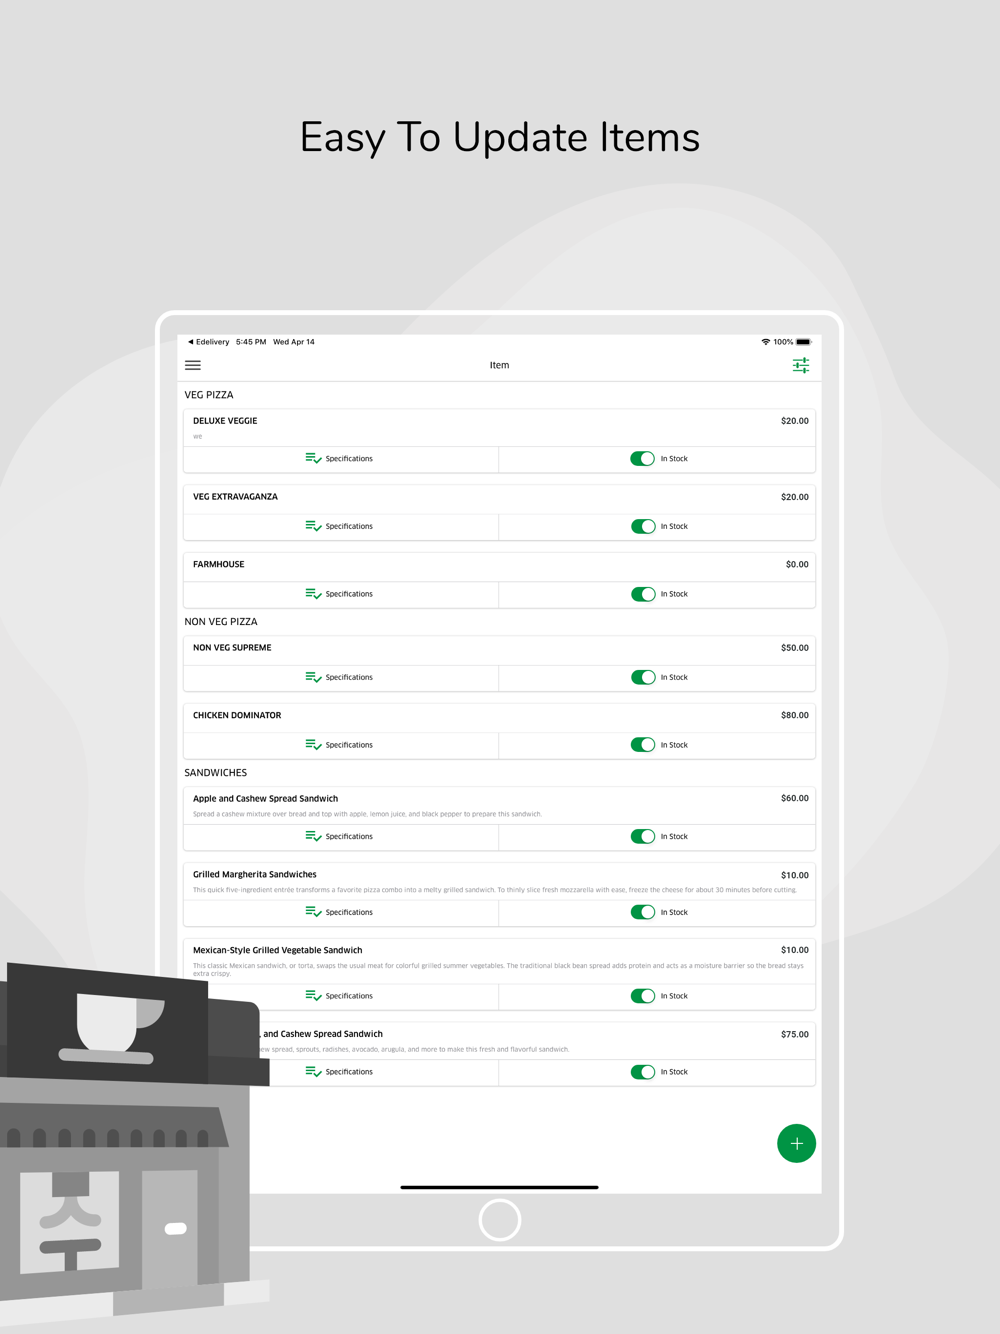This screenshot has width=1000, height=1334.
Task: Open the specifications list icon for Veg Extravaganza
Action: click(313, 526)
